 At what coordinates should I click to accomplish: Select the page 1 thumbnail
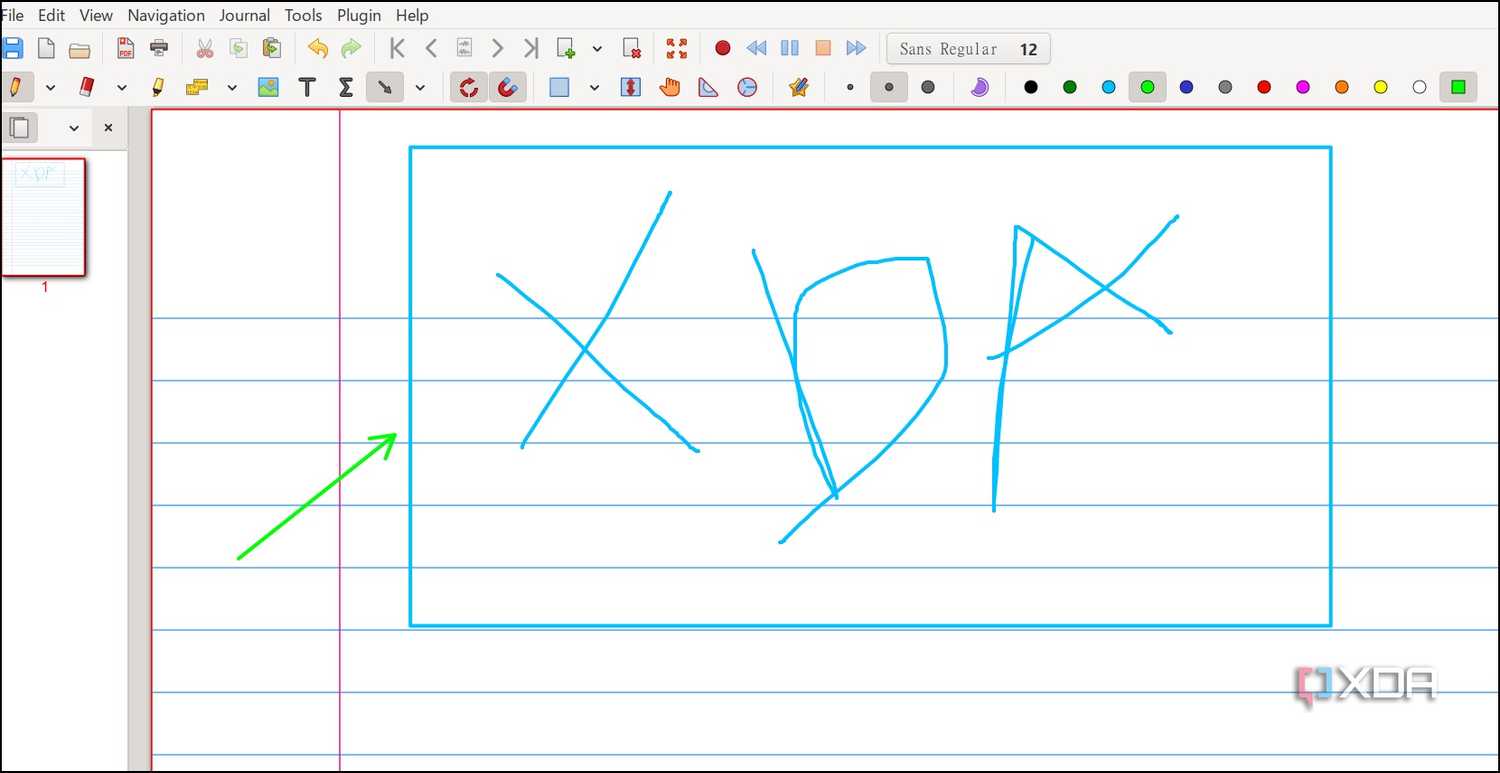click(x=43, y=216)
